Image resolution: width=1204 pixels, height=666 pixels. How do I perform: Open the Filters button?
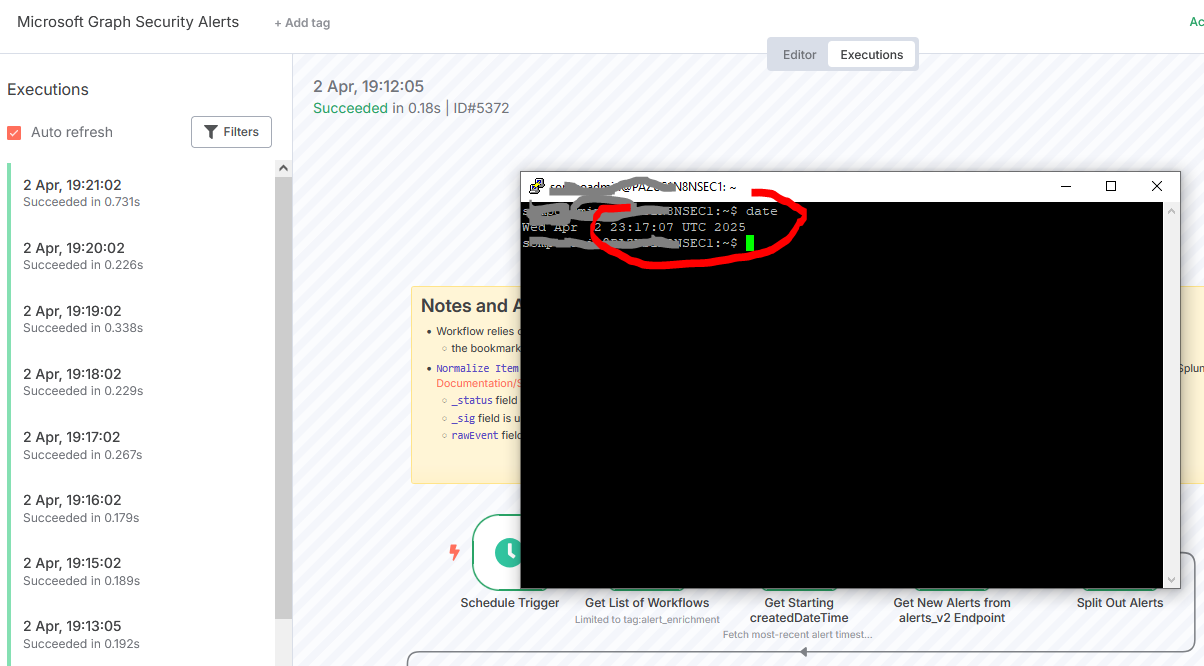click(231, 132)
